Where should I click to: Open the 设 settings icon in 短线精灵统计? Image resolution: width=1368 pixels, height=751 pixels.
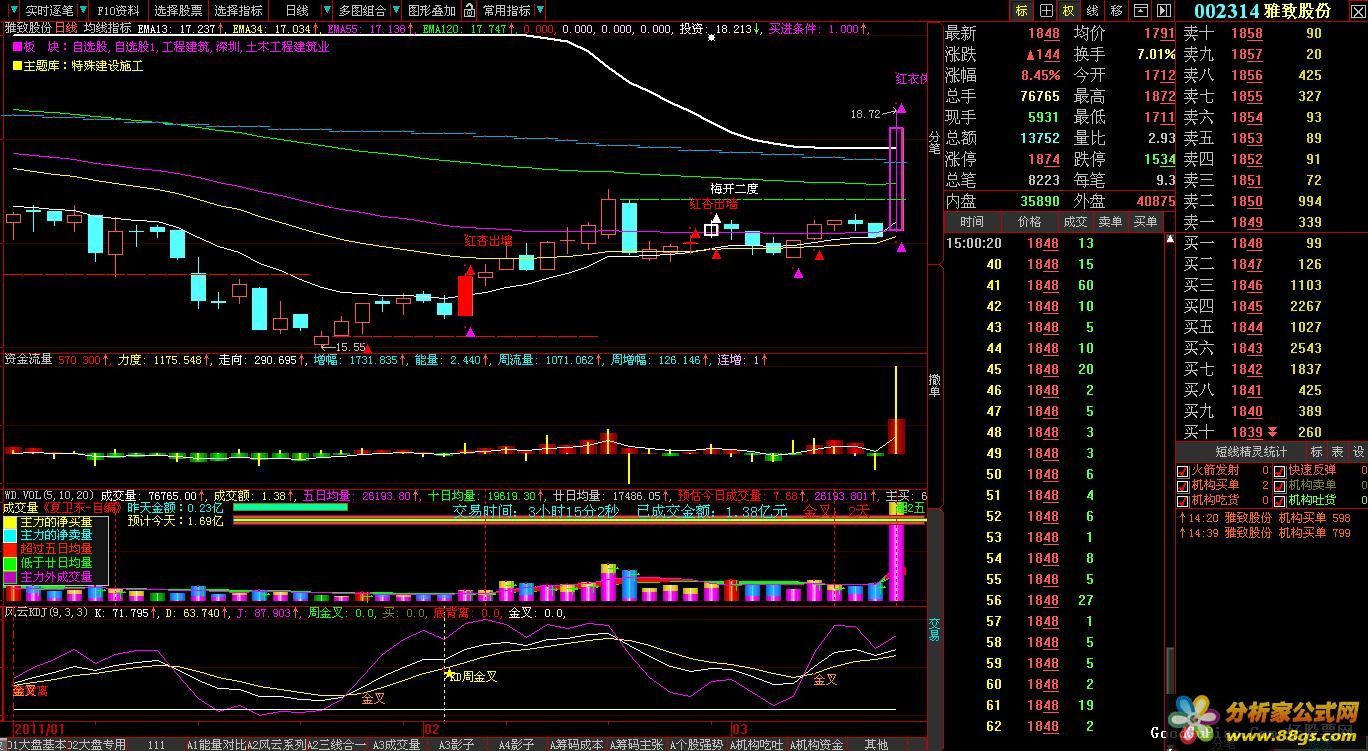pos(1358,452)
